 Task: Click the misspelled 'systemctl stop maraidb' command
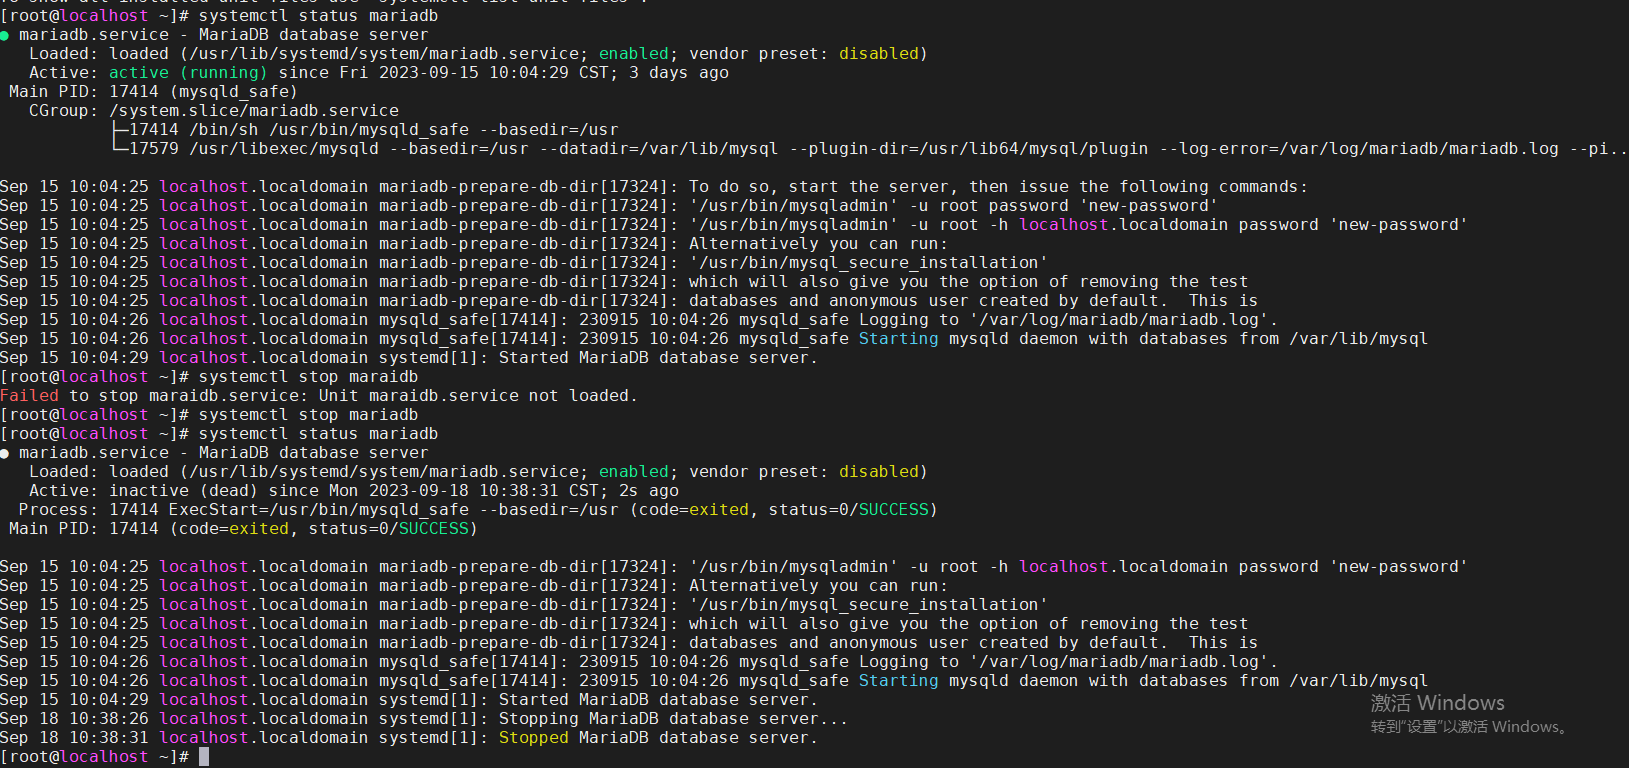click(x=308, y=377)
